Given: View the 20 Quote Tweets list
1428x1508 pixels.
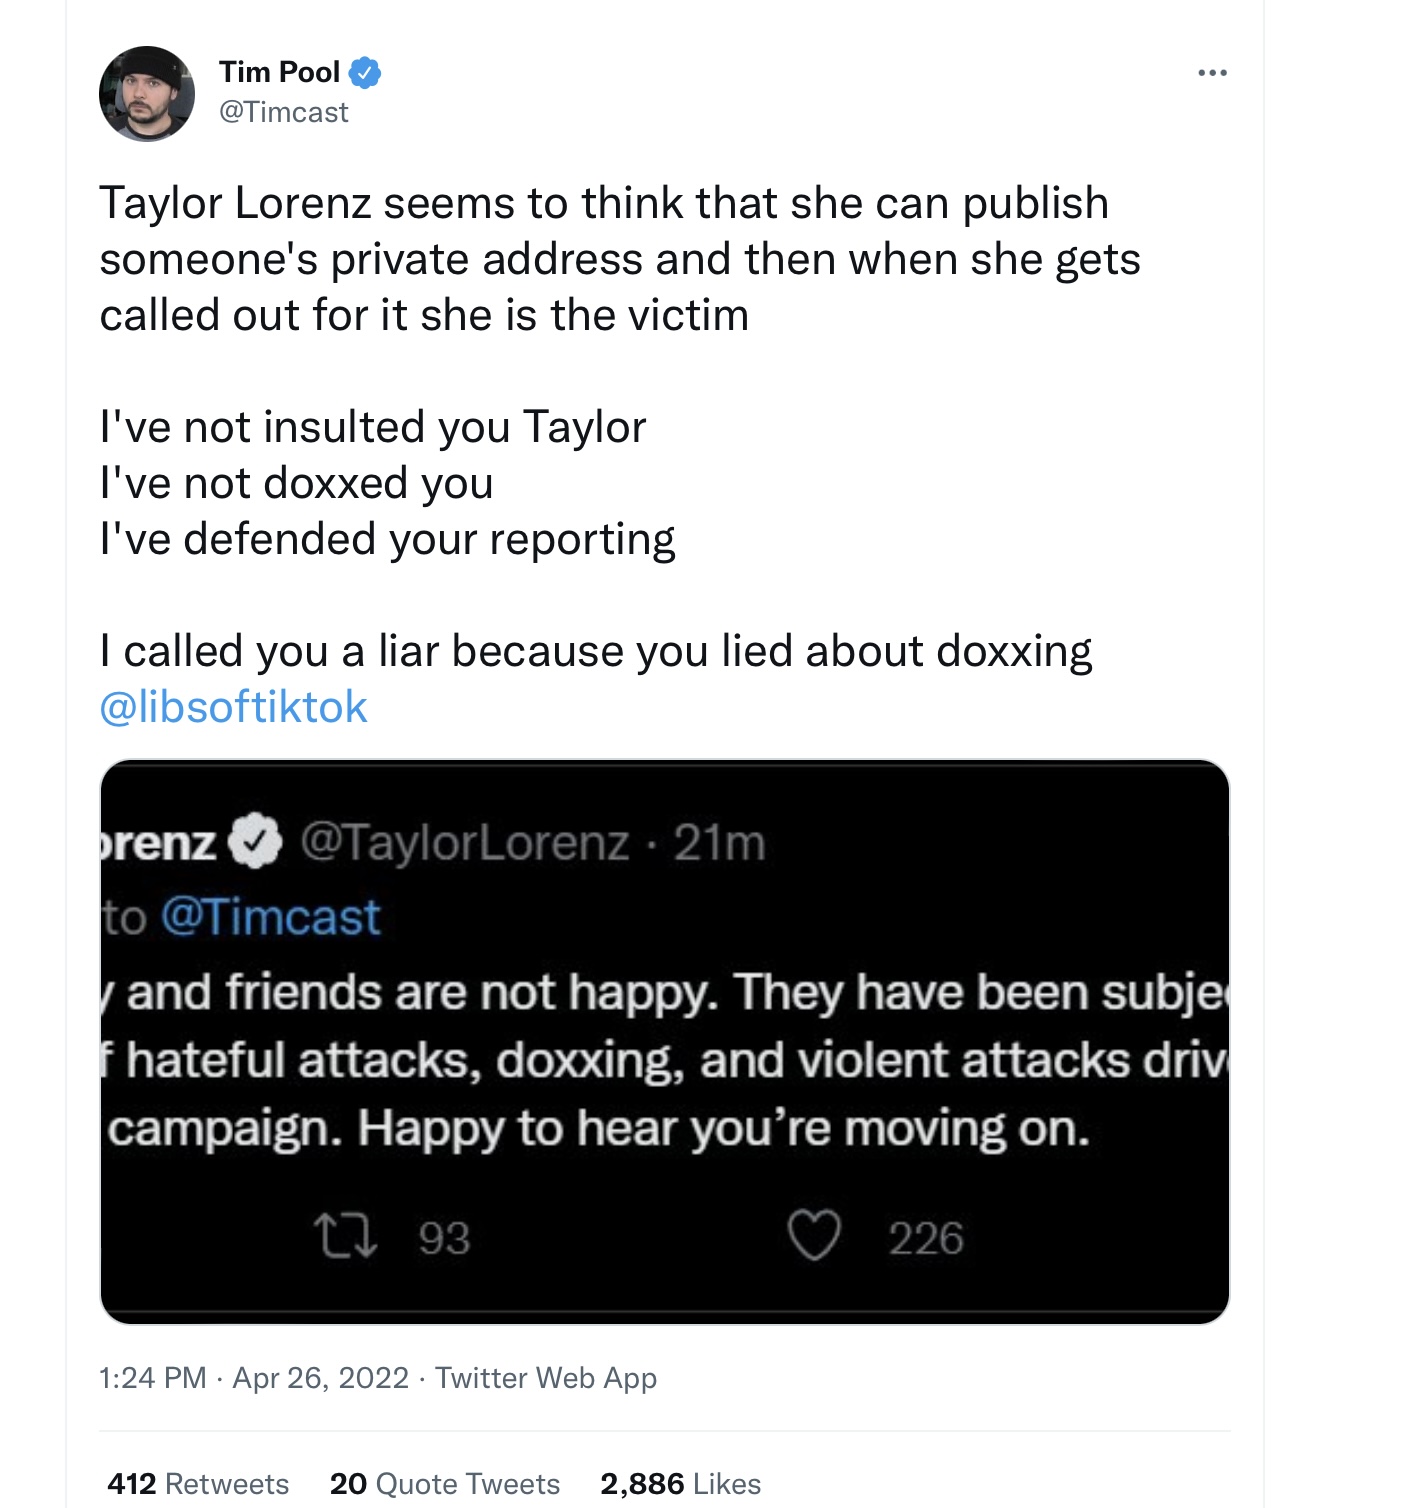Looking at the screenshot, I should pos(445,1483).
